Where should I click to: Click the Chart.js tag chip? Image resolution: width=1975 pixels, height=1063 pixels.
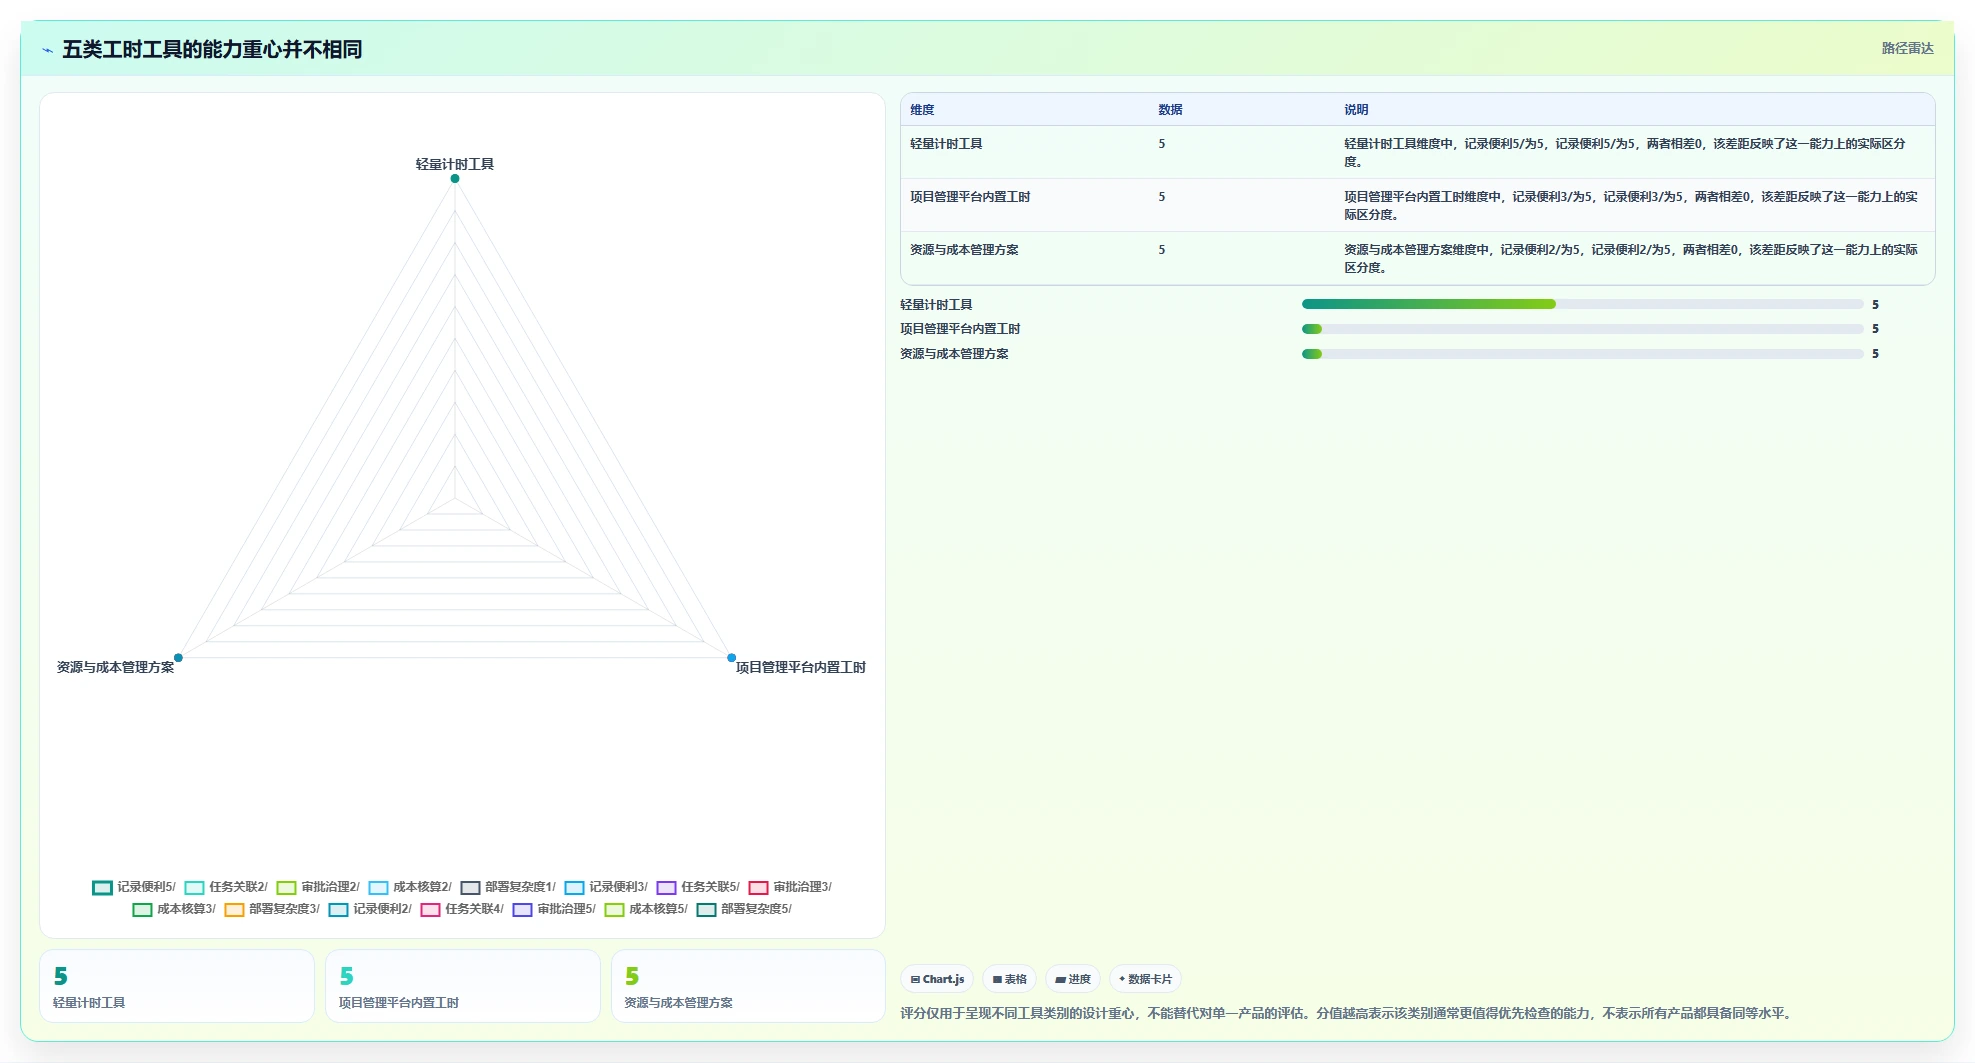point(937,979)
